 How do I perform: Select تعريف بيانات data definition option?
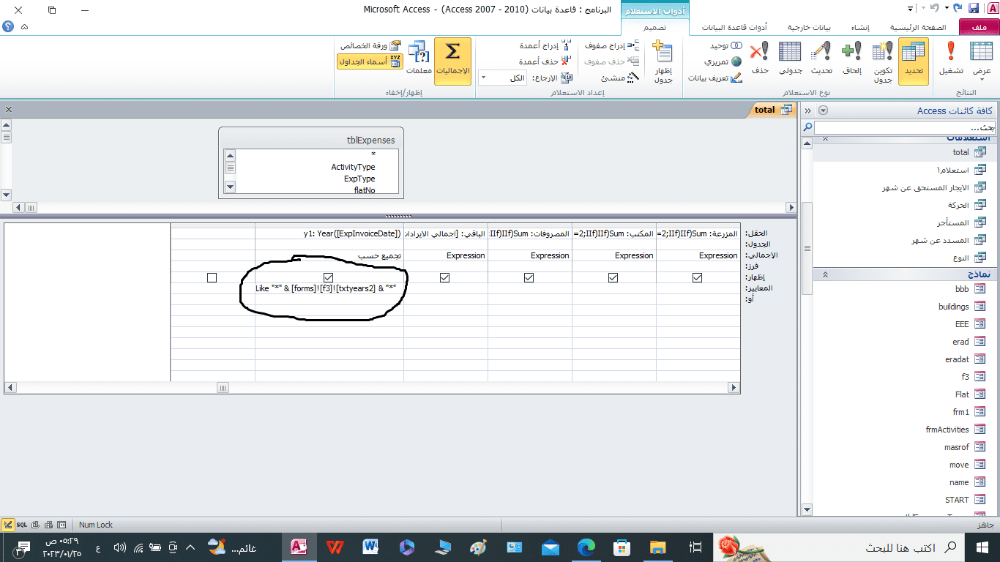[714, 78]
